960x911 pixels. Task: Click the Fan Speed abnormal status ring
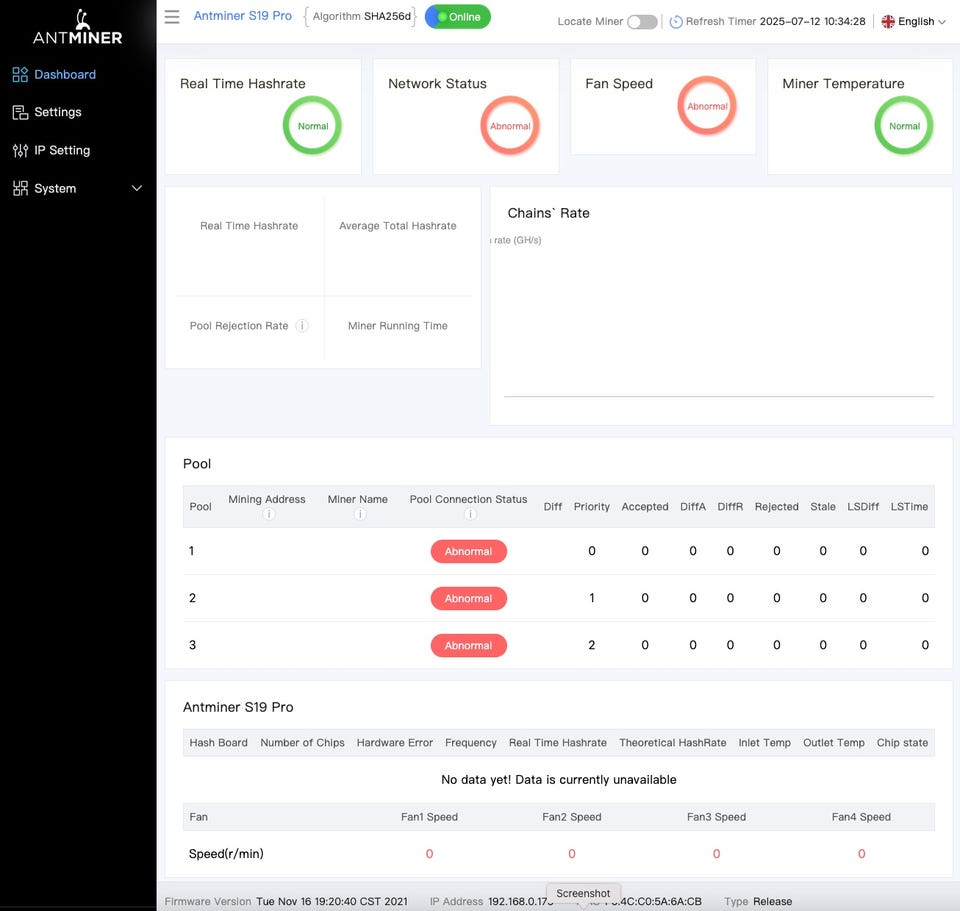(x=707, y=106)
